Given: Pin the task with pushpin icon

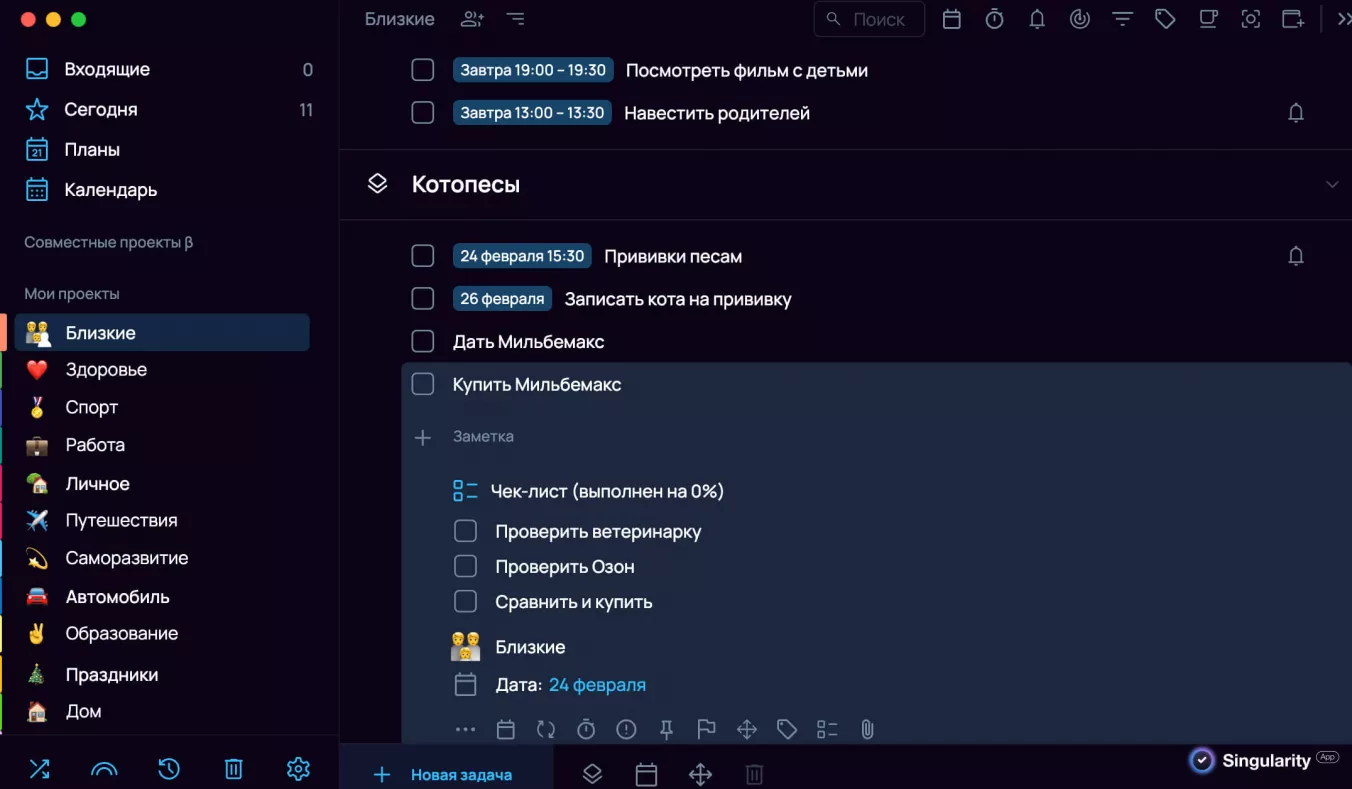Looking at the screenshot, I should pyautogui.click(x=666, y=730).
